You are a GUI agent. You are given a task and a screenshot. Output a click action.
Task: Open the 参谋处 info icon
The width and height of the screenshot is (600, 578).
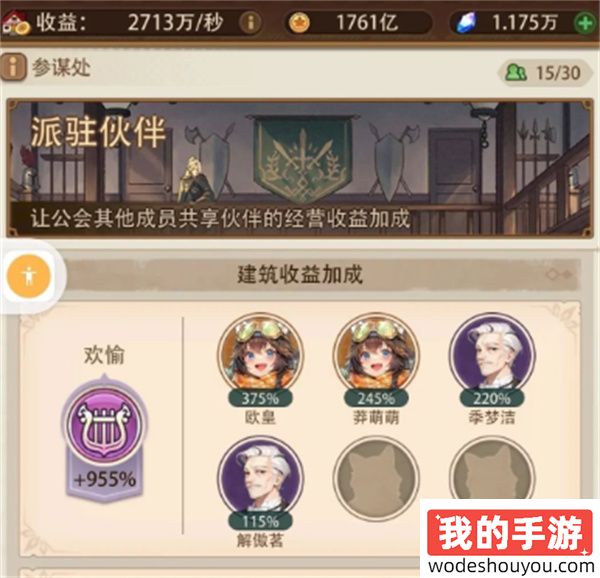pyautogui.click(x=13, y=67)
